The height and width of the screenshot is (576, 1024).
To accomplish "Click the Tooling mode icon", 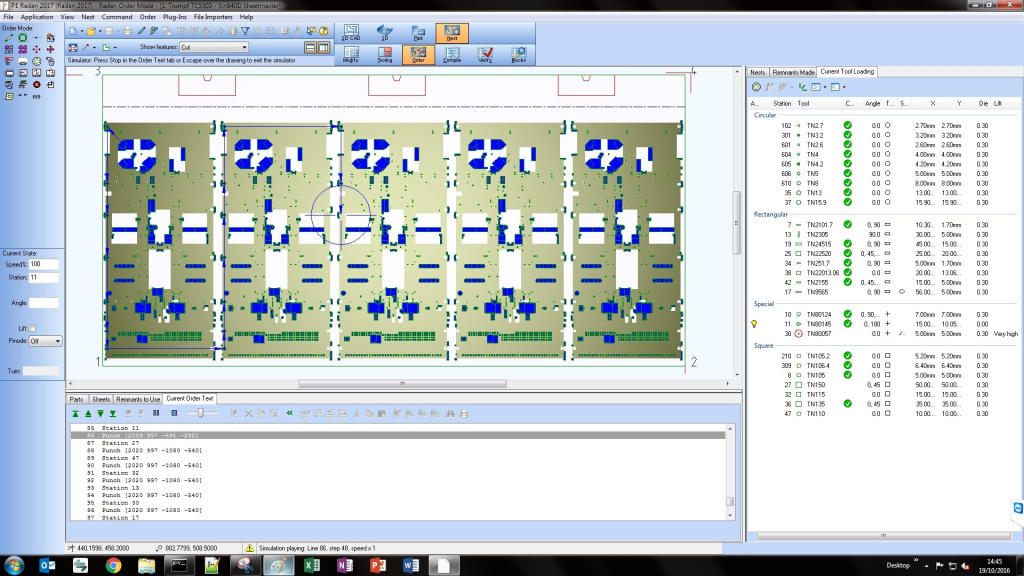I will click(384, 56).
